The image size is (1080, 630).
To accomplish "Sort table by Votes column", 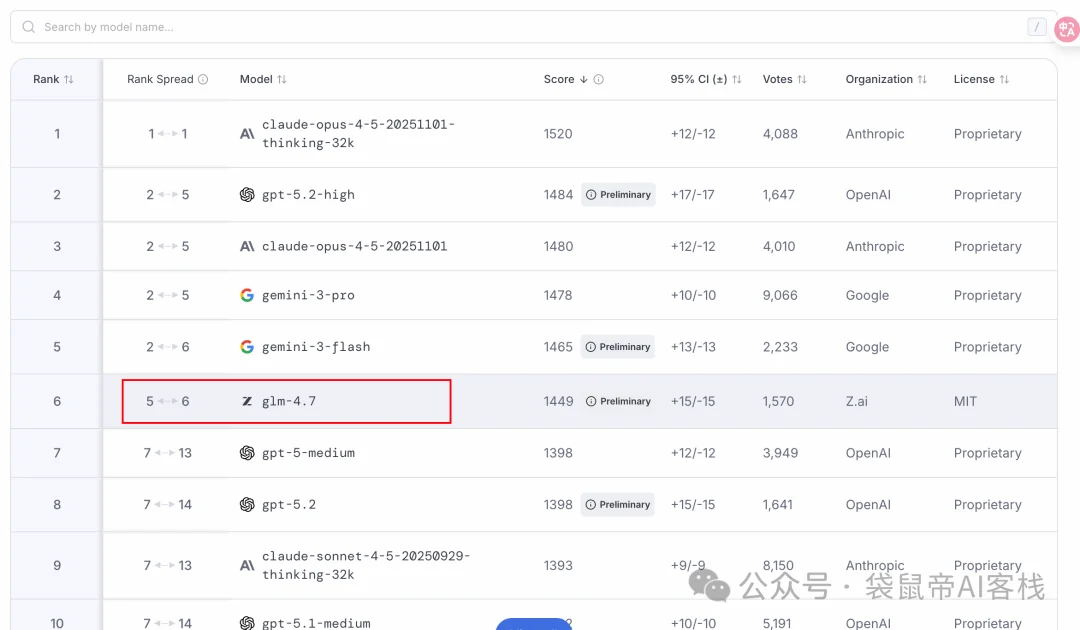I will click(783, 79).
